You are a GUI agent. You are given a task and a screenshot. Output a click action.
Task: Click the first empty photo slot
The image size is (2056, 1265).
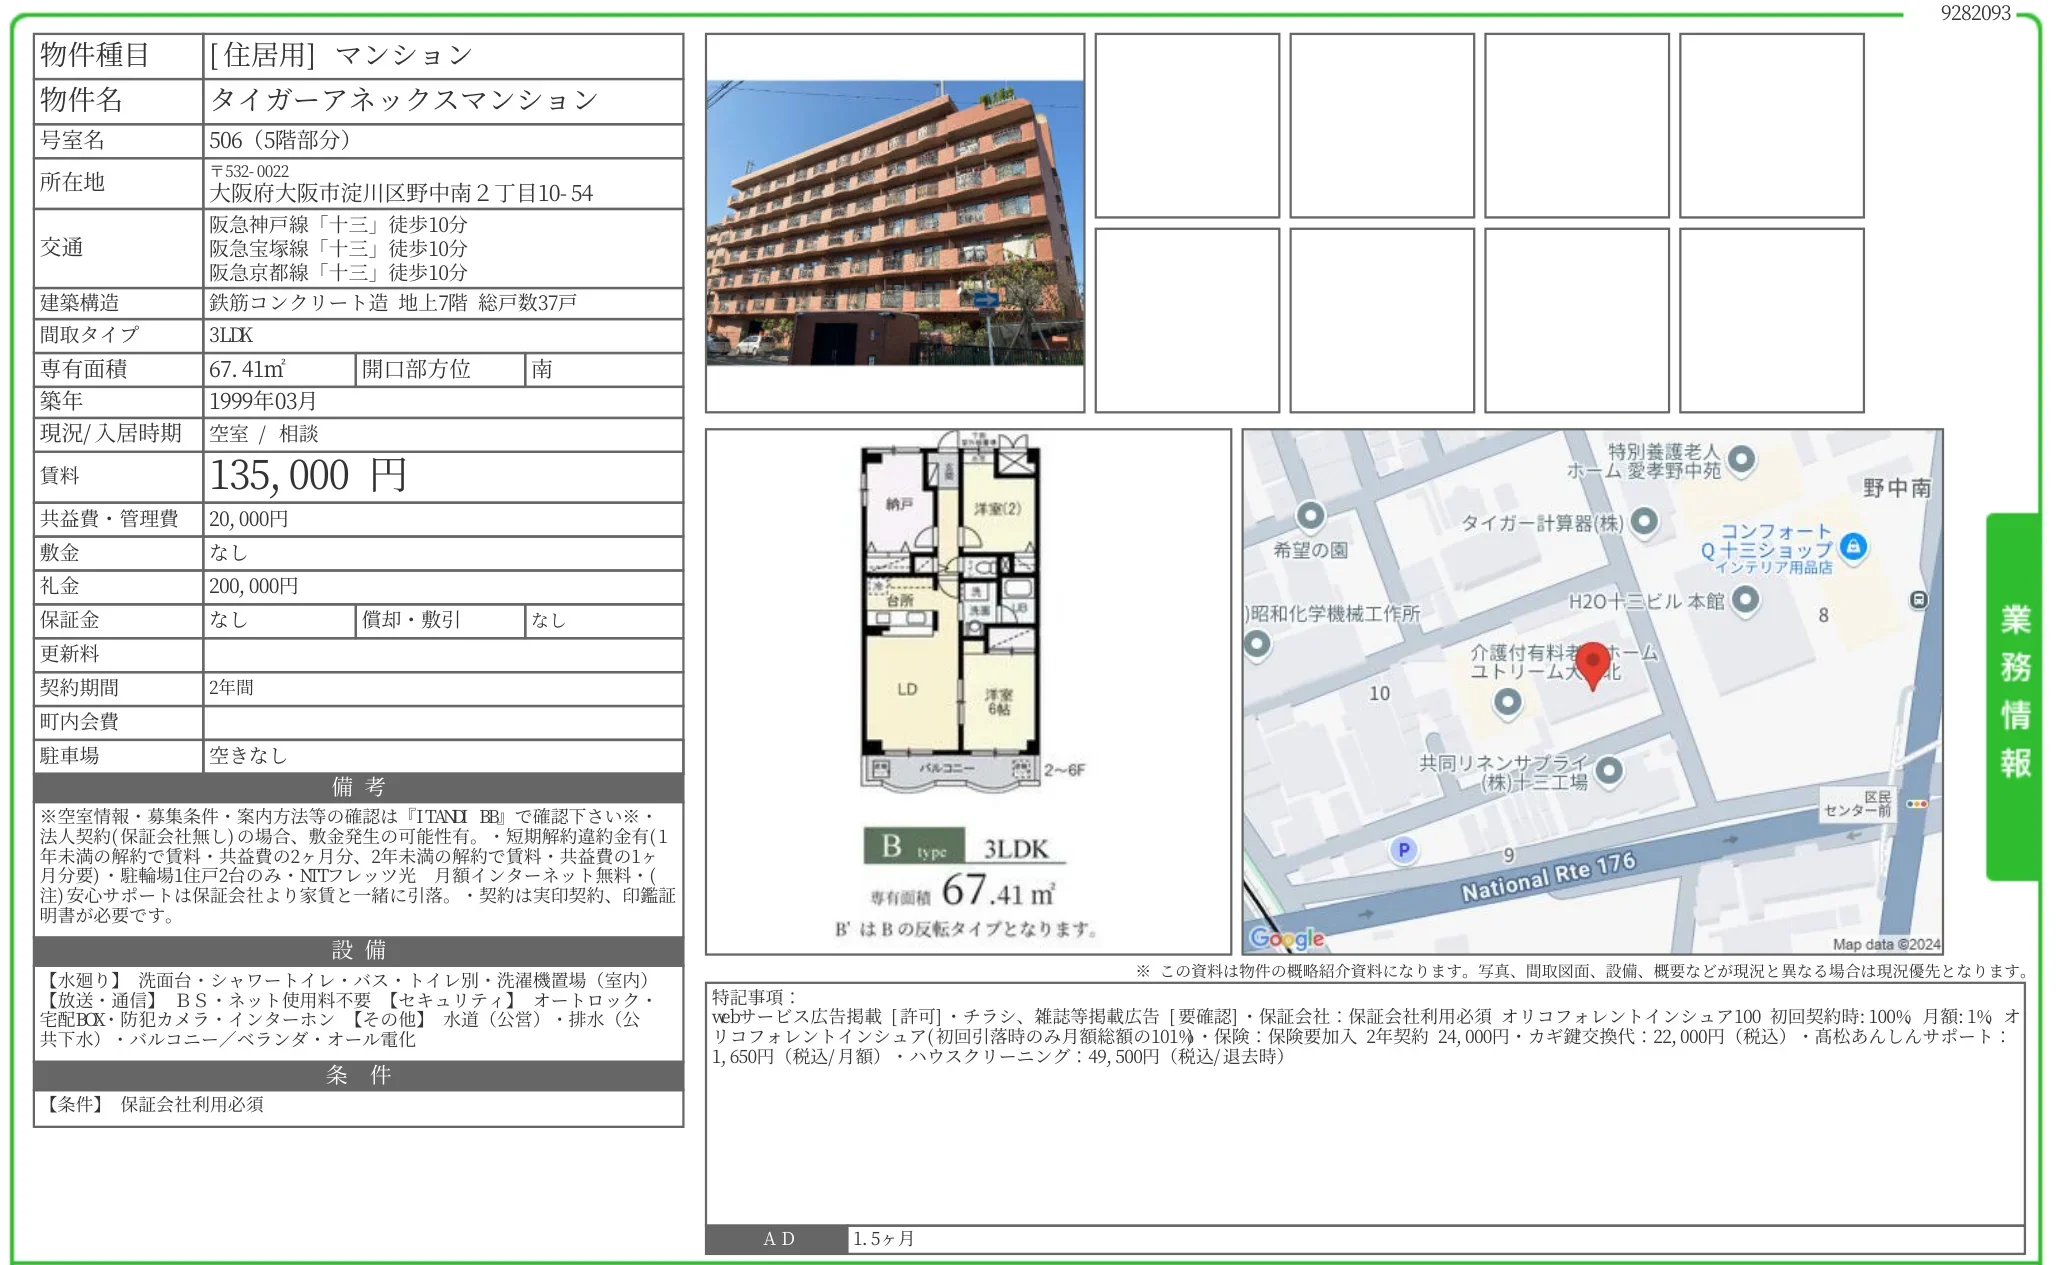[x=1186, y=125]
